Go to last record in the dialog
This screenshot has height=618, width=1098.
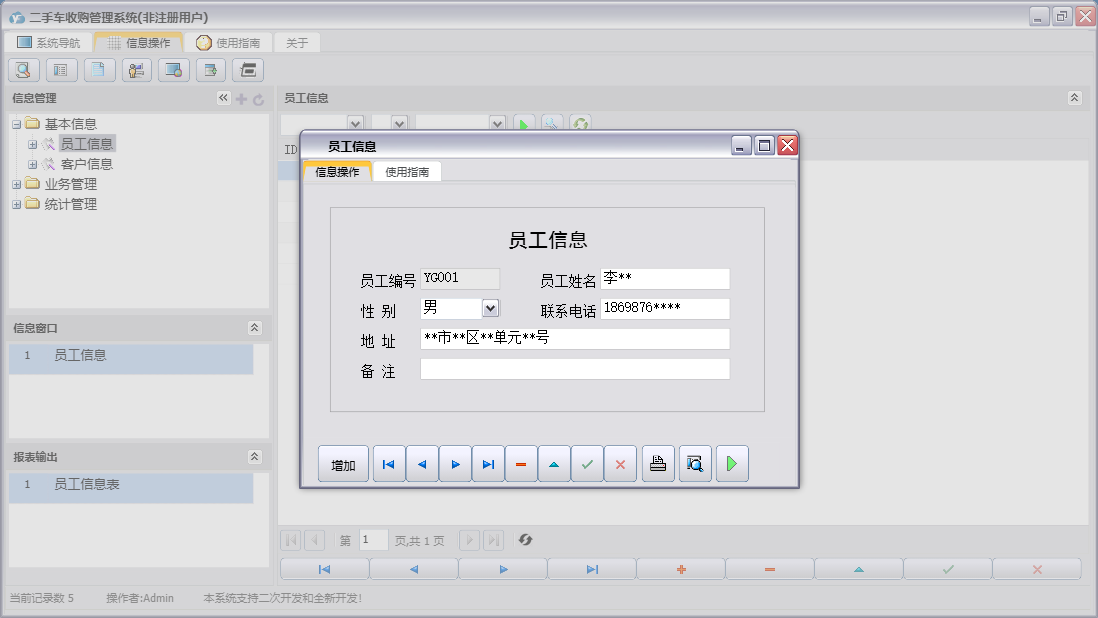[x=488, y=464]
